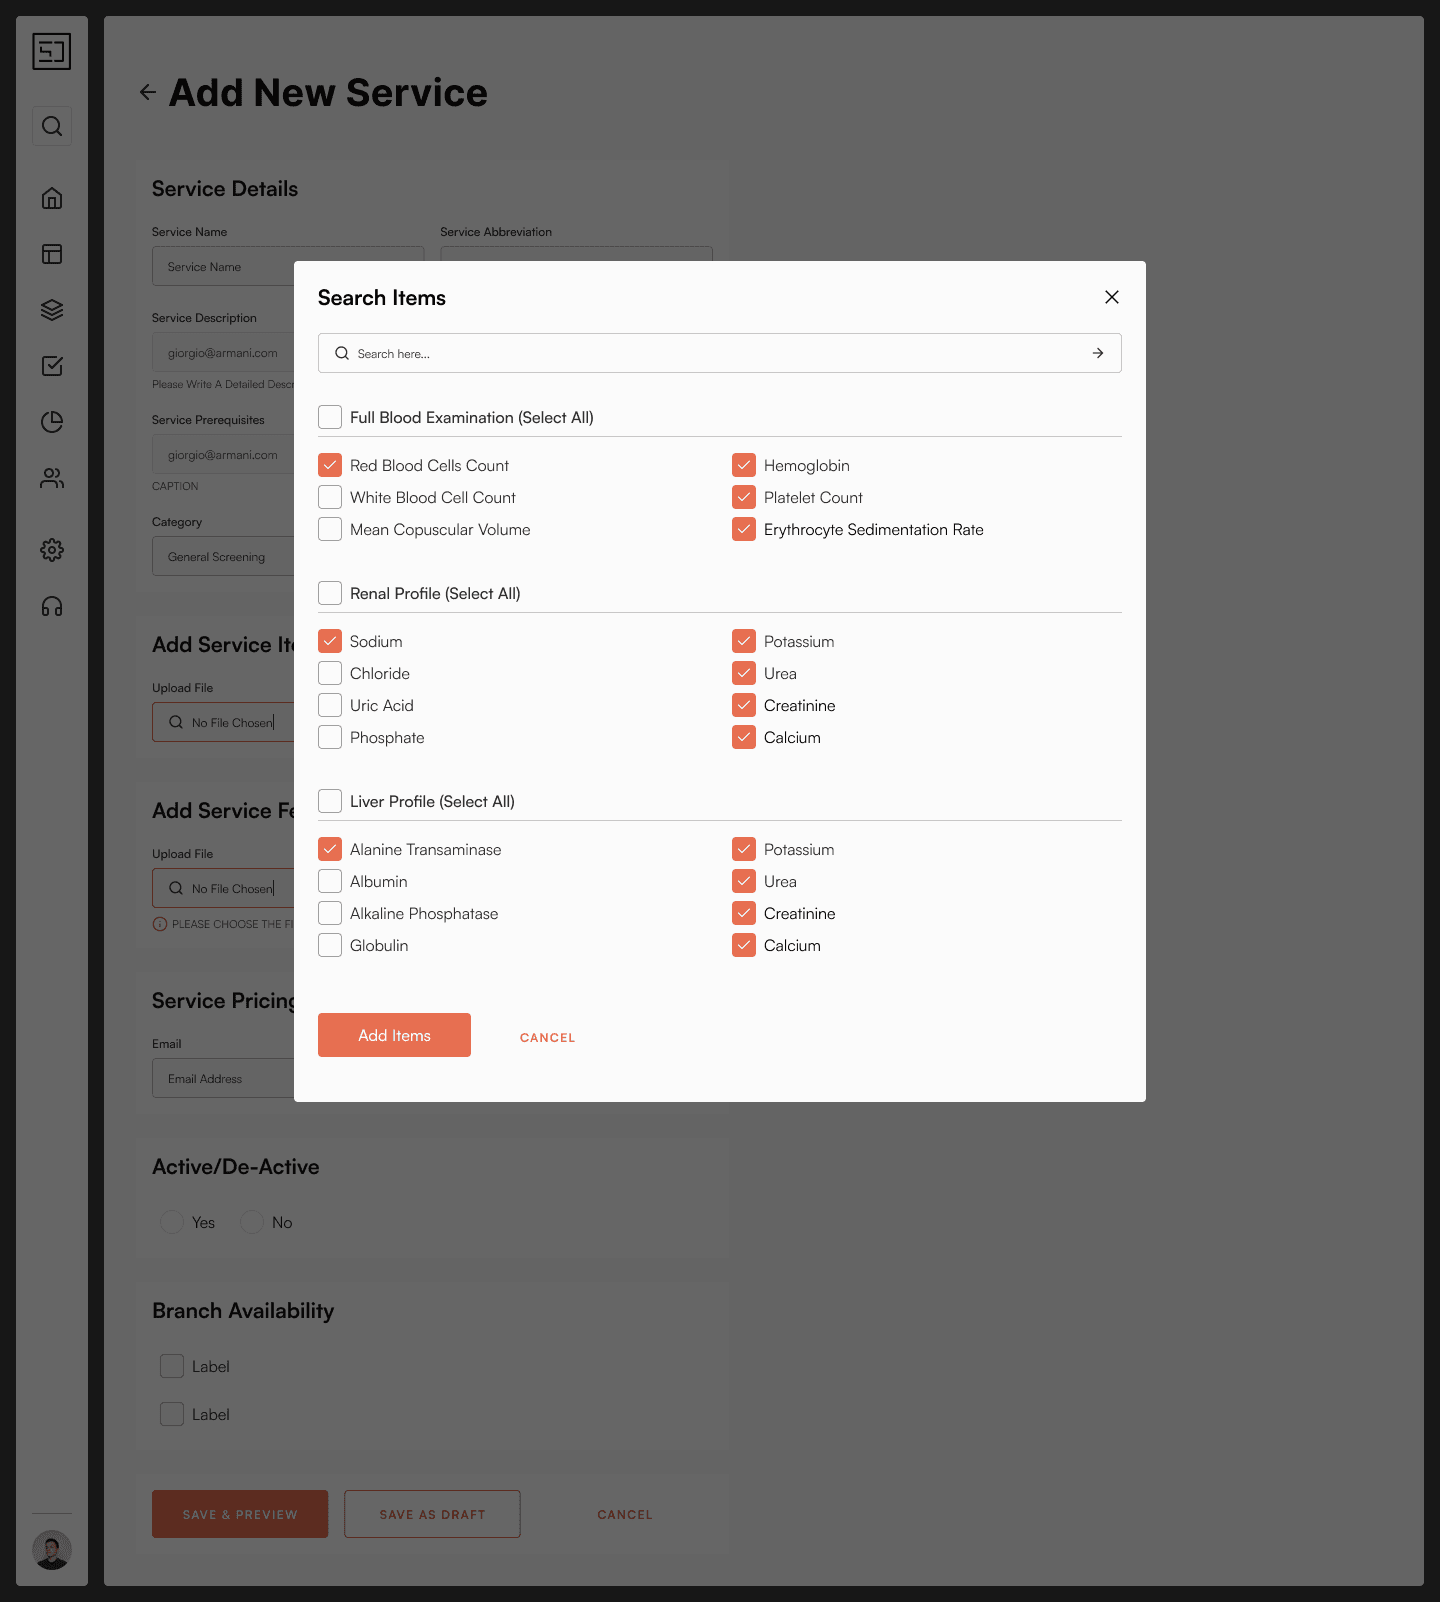Click the user avatar in the sidebar
1440x1602 pixels.
pyautogui.click(x=52, y=1550)
